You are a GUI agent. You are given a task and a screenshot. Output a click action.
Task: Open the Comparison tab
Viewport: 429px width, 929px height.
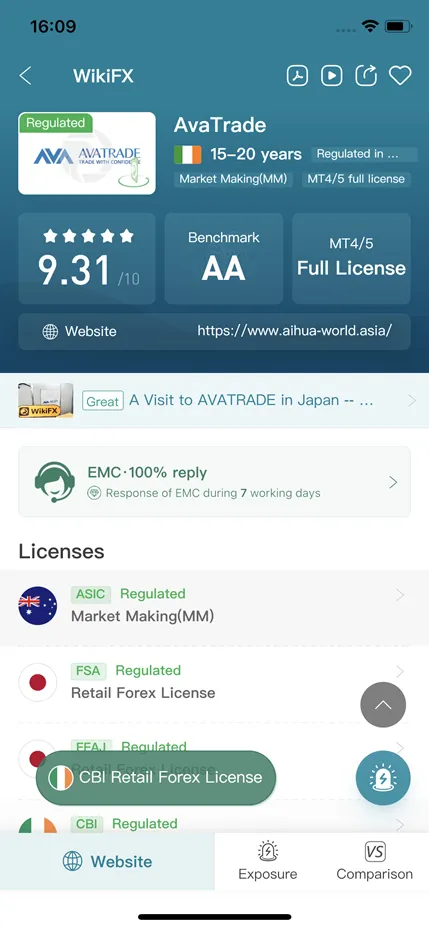click(x=374, y=861)
